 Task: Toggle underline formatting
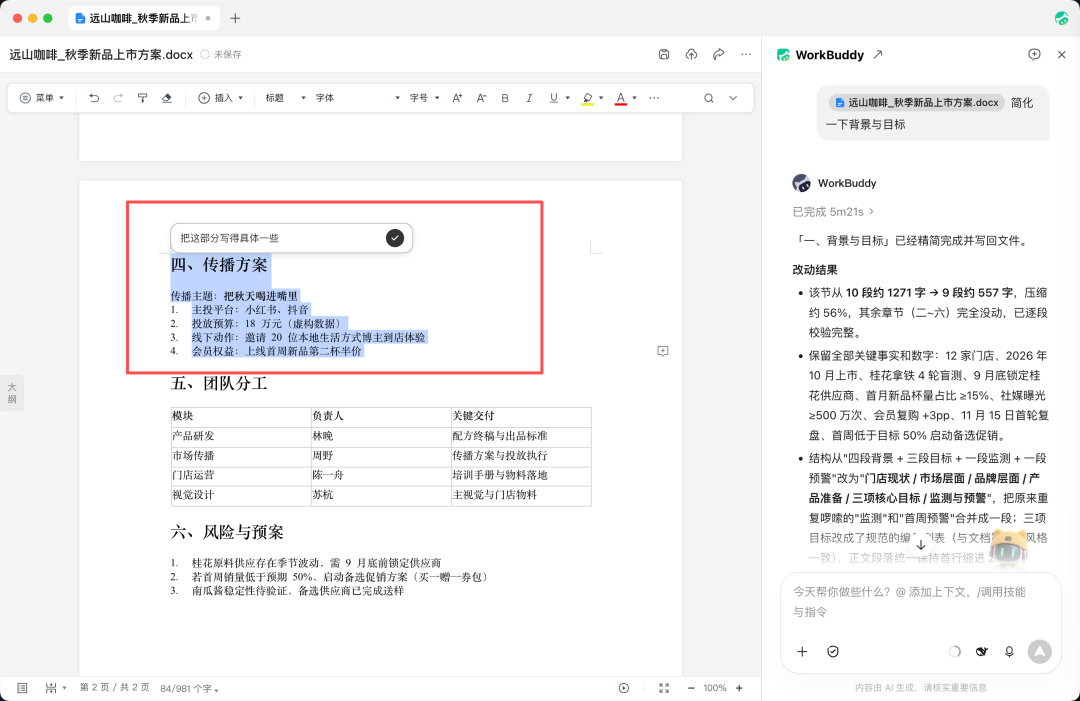tap(554, 98)
